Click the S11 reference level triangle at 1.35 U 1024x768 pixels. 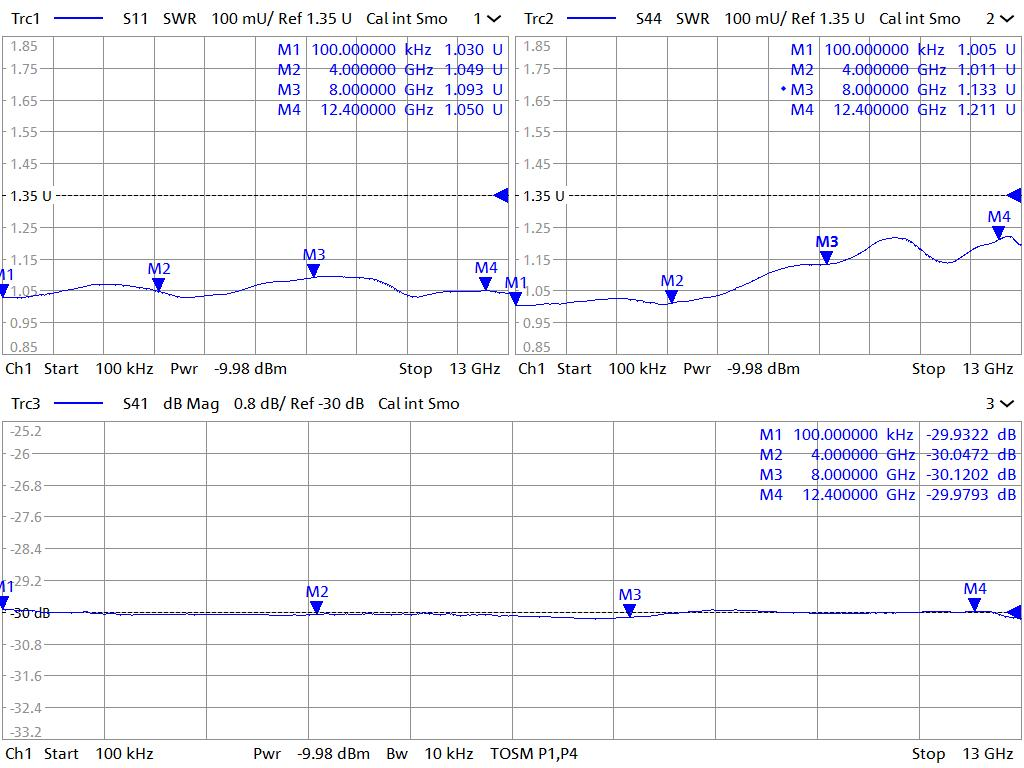(502, 195)
